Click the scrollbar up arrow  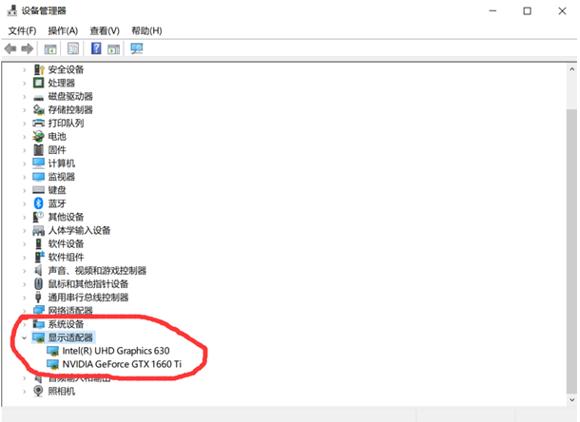pyautogui.click(x=572, y=69)
